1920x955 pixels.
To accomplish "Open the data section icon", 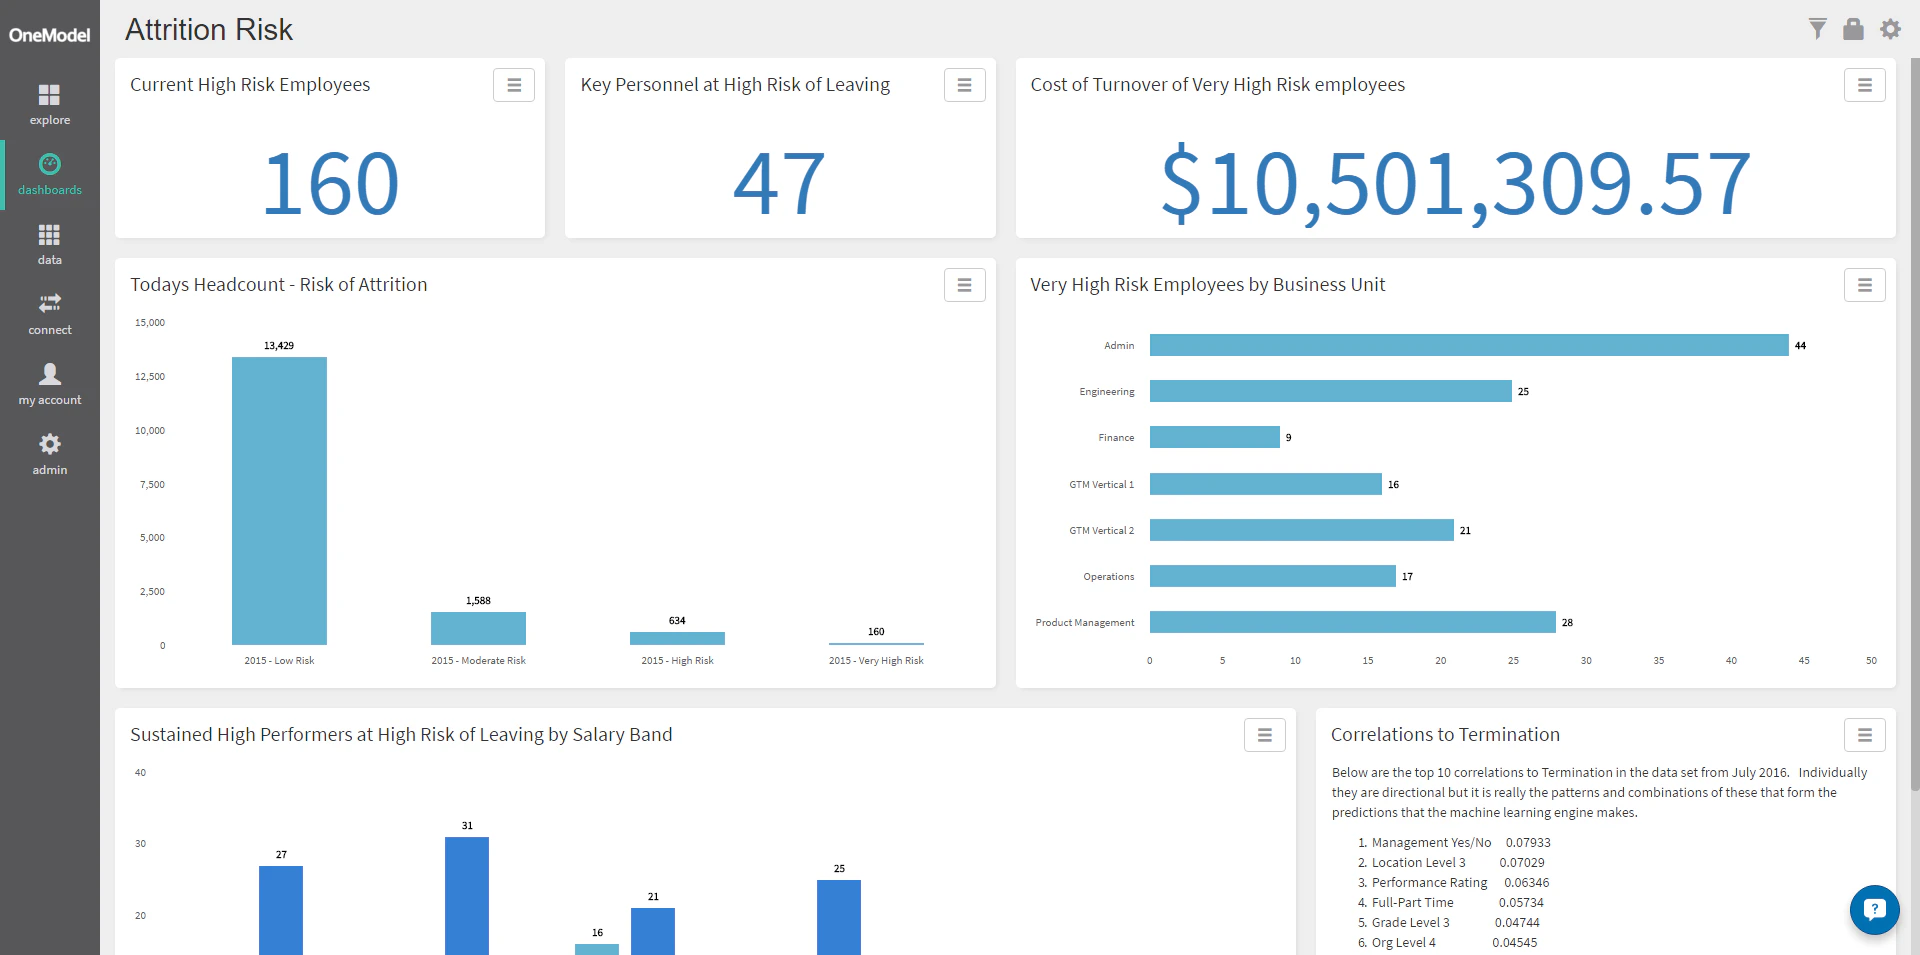I will (x=49, y=244).
